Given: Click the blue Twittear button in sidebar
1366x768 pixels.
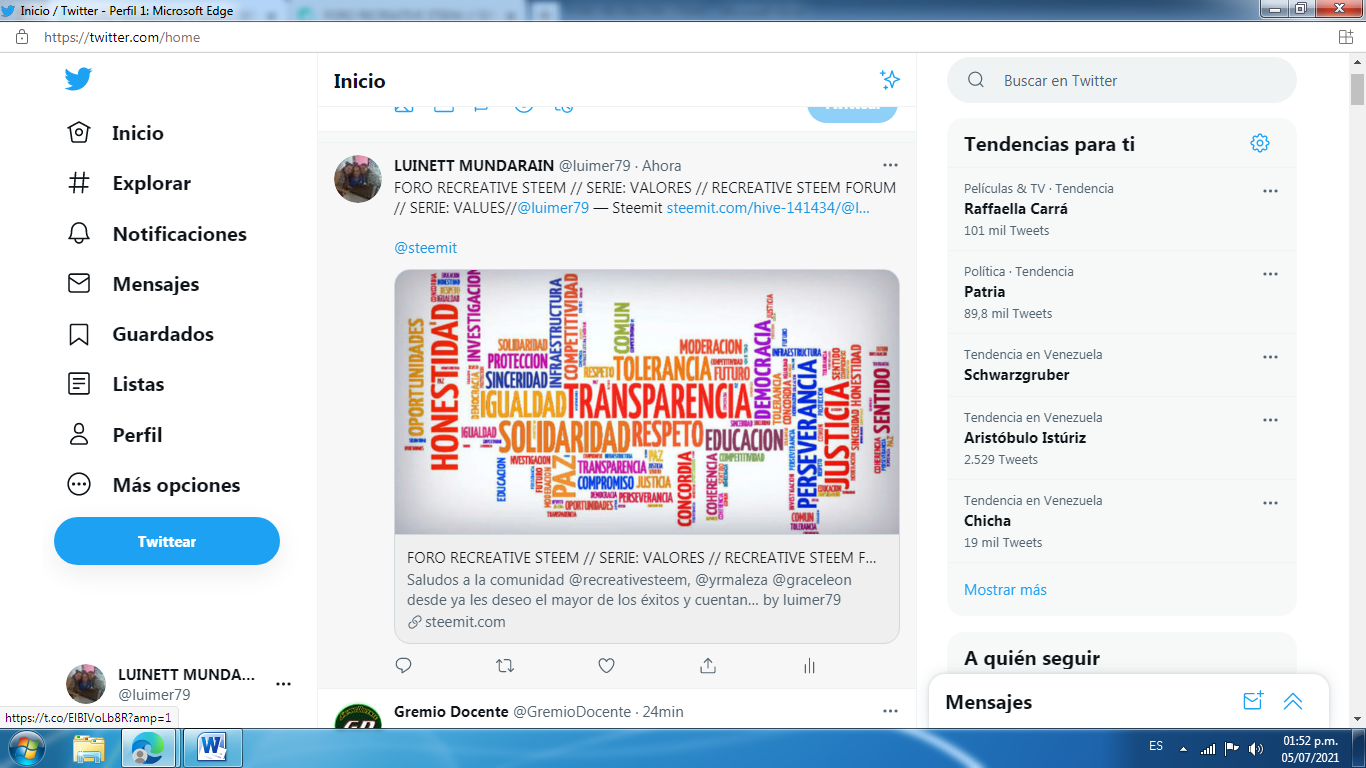Looking at the screenshot, I should pyautogui.click(x=167, y=541).
